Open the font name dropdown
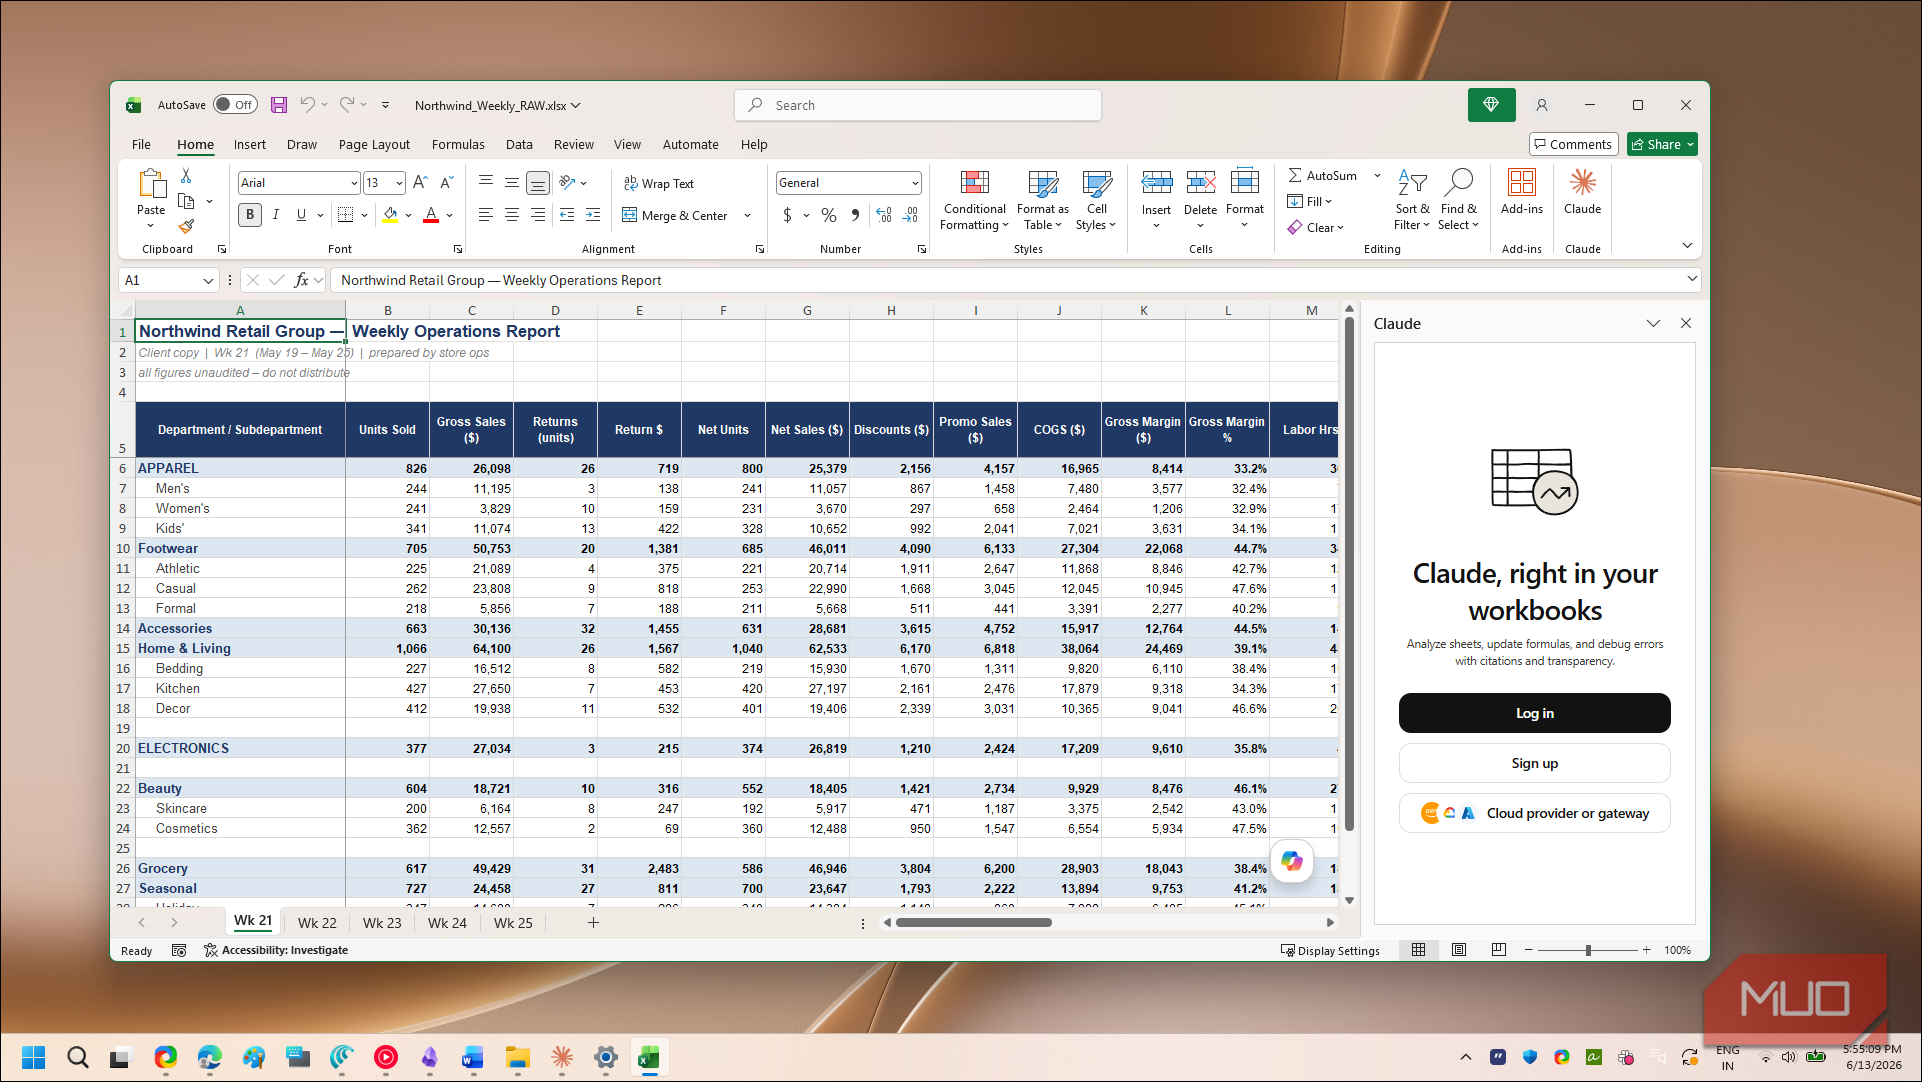The image size is (1922, 1082). coord(354,183)
